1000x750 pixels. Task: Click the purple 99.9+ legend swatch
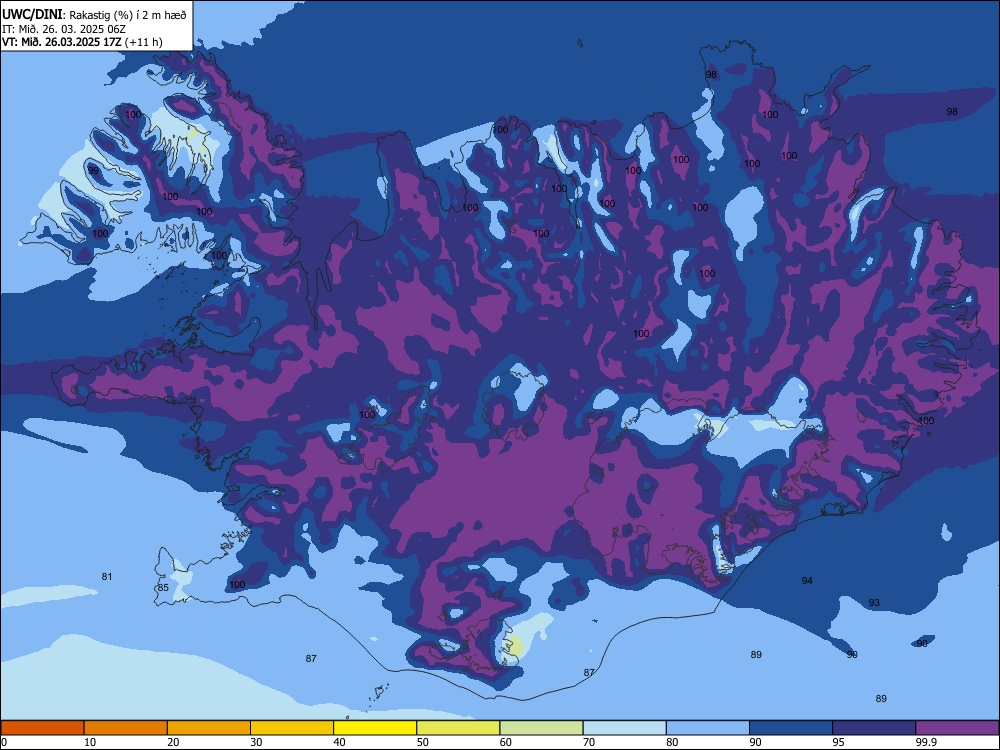tap(957, 728)
